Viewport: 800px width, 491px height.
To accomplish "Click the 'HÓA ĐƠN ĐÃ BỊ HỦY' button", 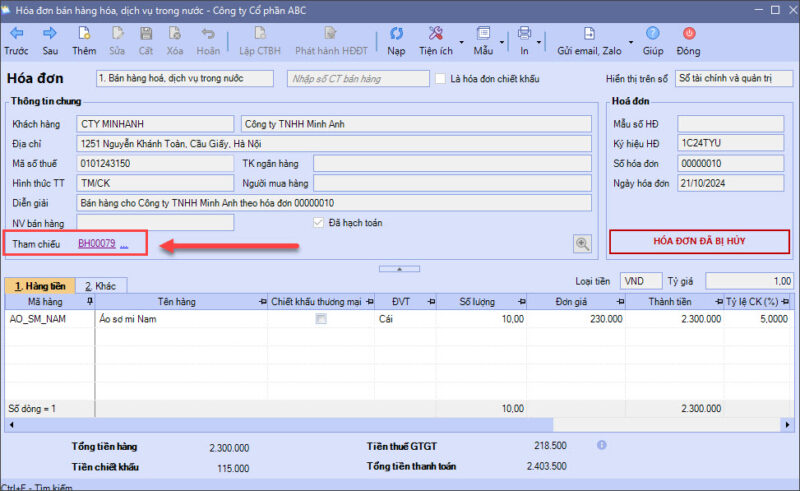I will click(x=699, y=242).
